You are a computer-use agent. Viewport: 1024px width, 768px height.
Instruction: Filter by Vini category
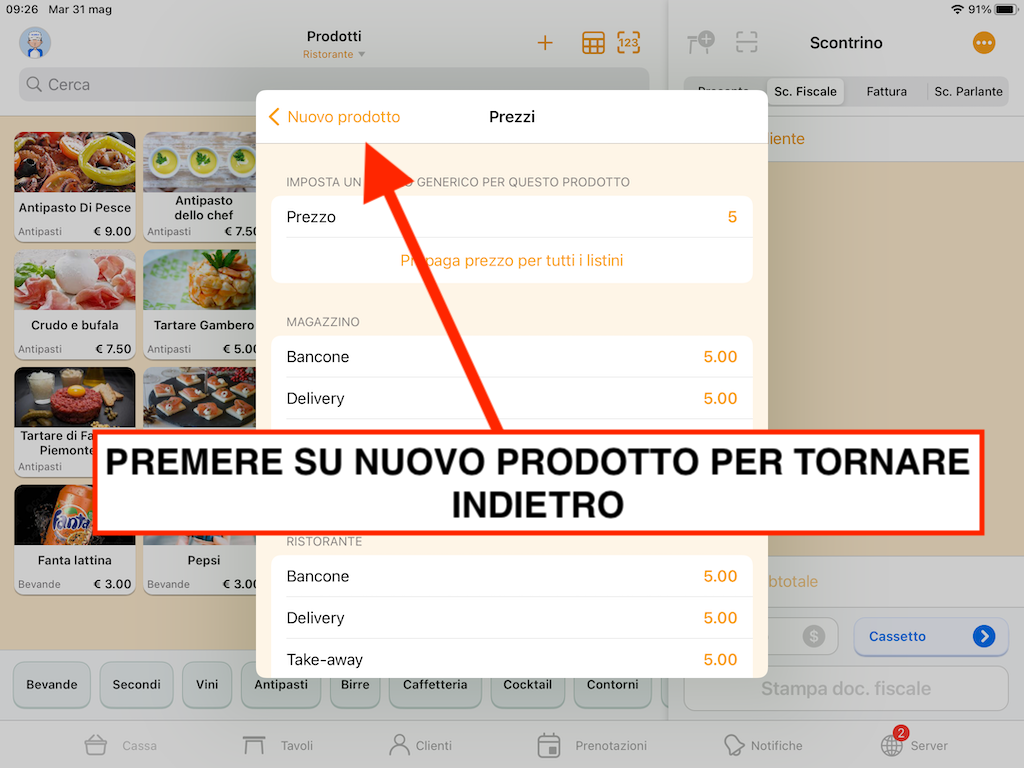click(207, 684)
